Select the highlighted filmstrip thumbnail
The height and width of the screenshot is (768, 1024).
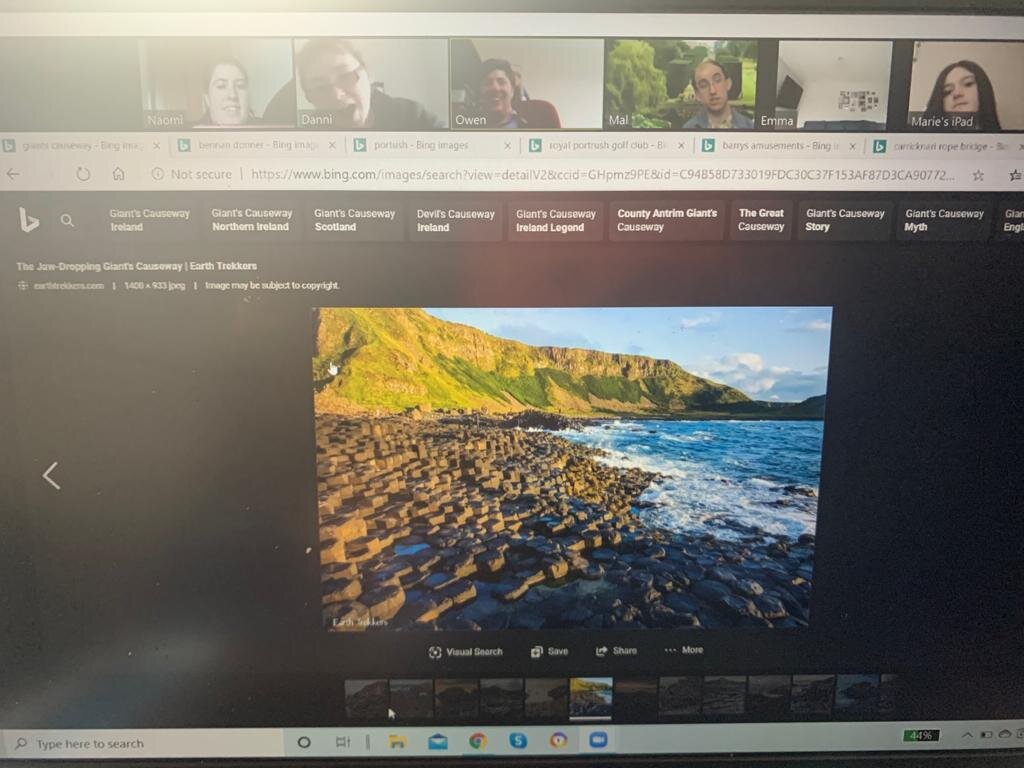click(590, 697)
